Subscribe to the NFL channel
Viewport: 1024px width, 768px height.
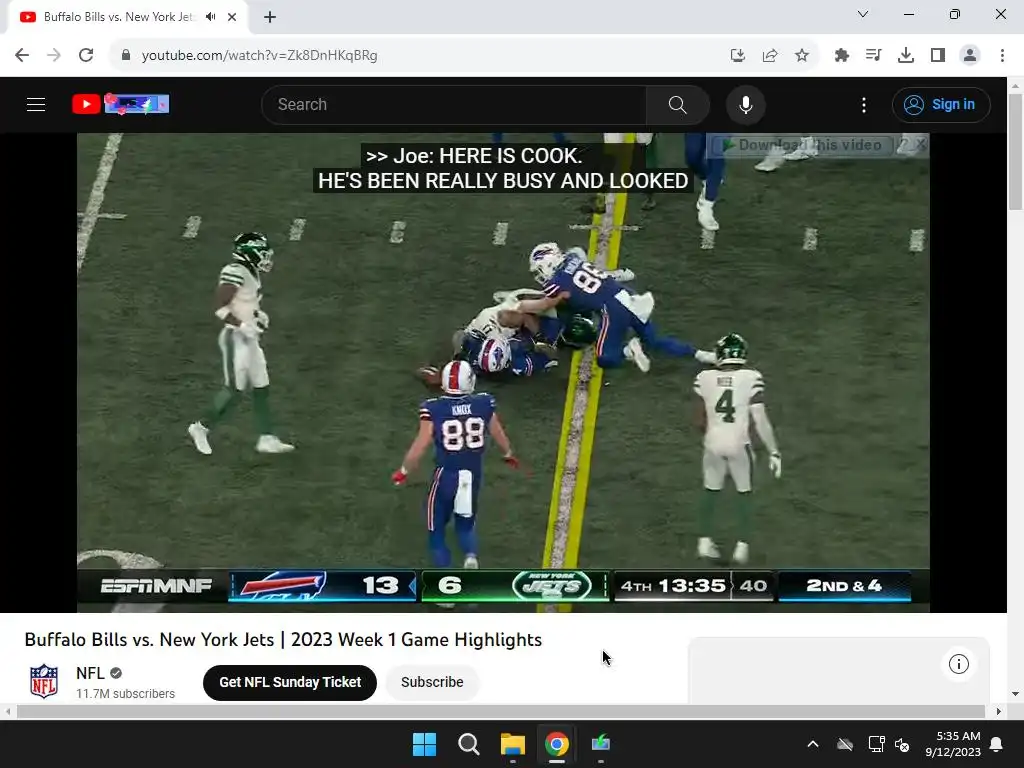click(432, 682)
